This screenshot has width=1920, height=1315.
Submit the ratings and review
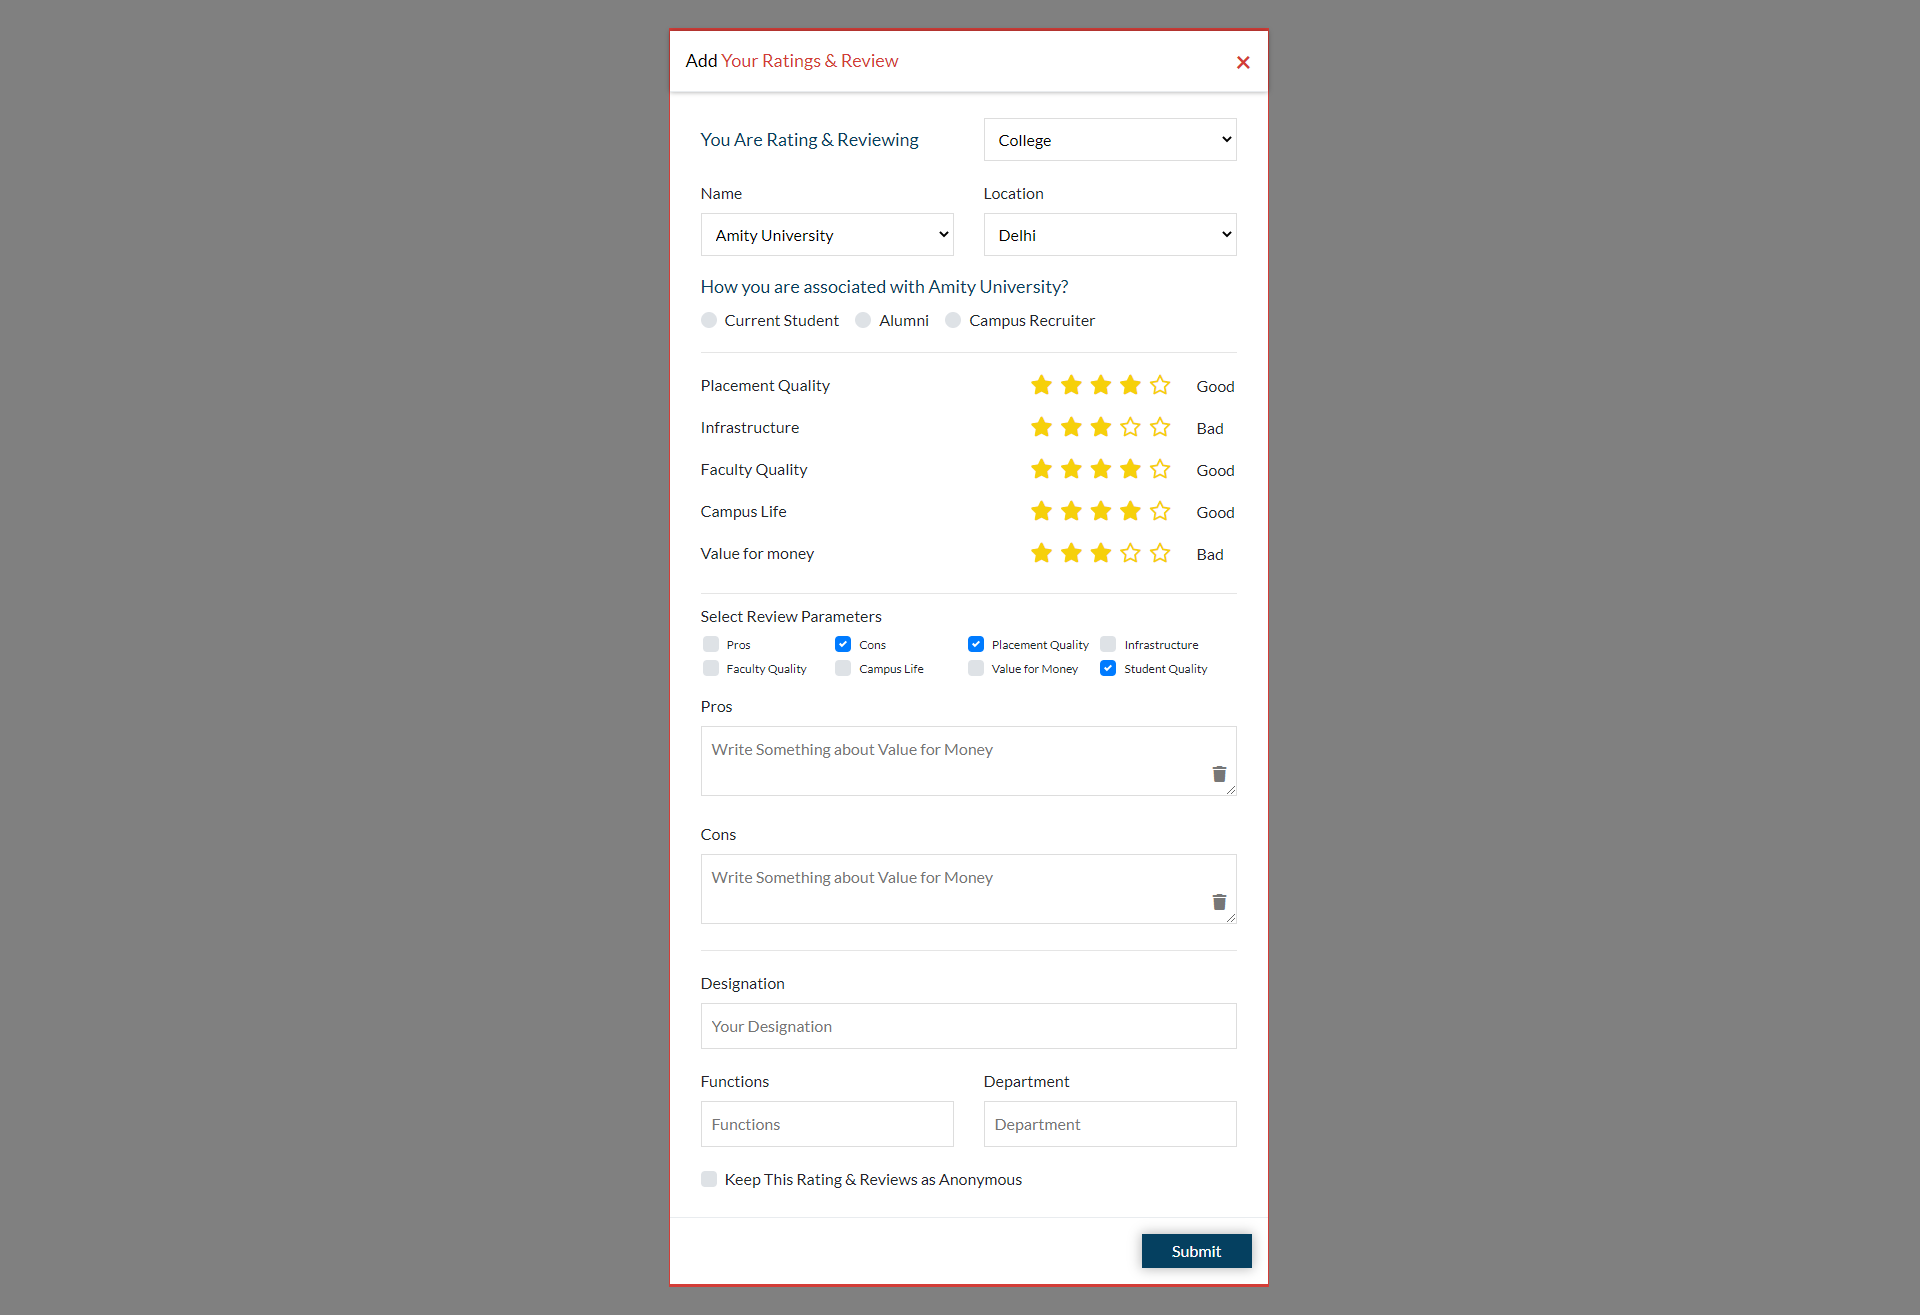click(x=1196, y=1250)
